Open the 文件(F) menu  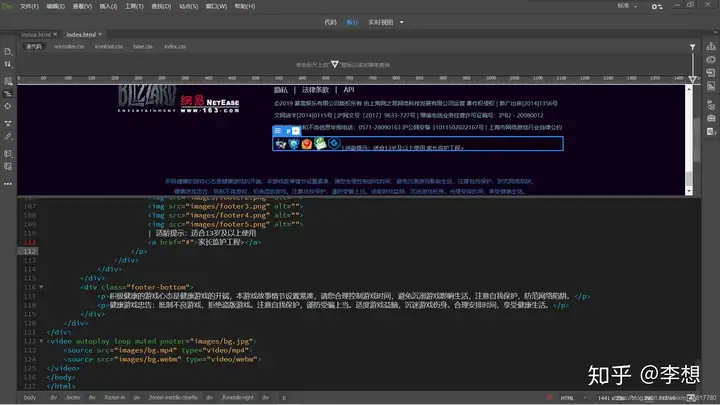[x=29, y=6]
